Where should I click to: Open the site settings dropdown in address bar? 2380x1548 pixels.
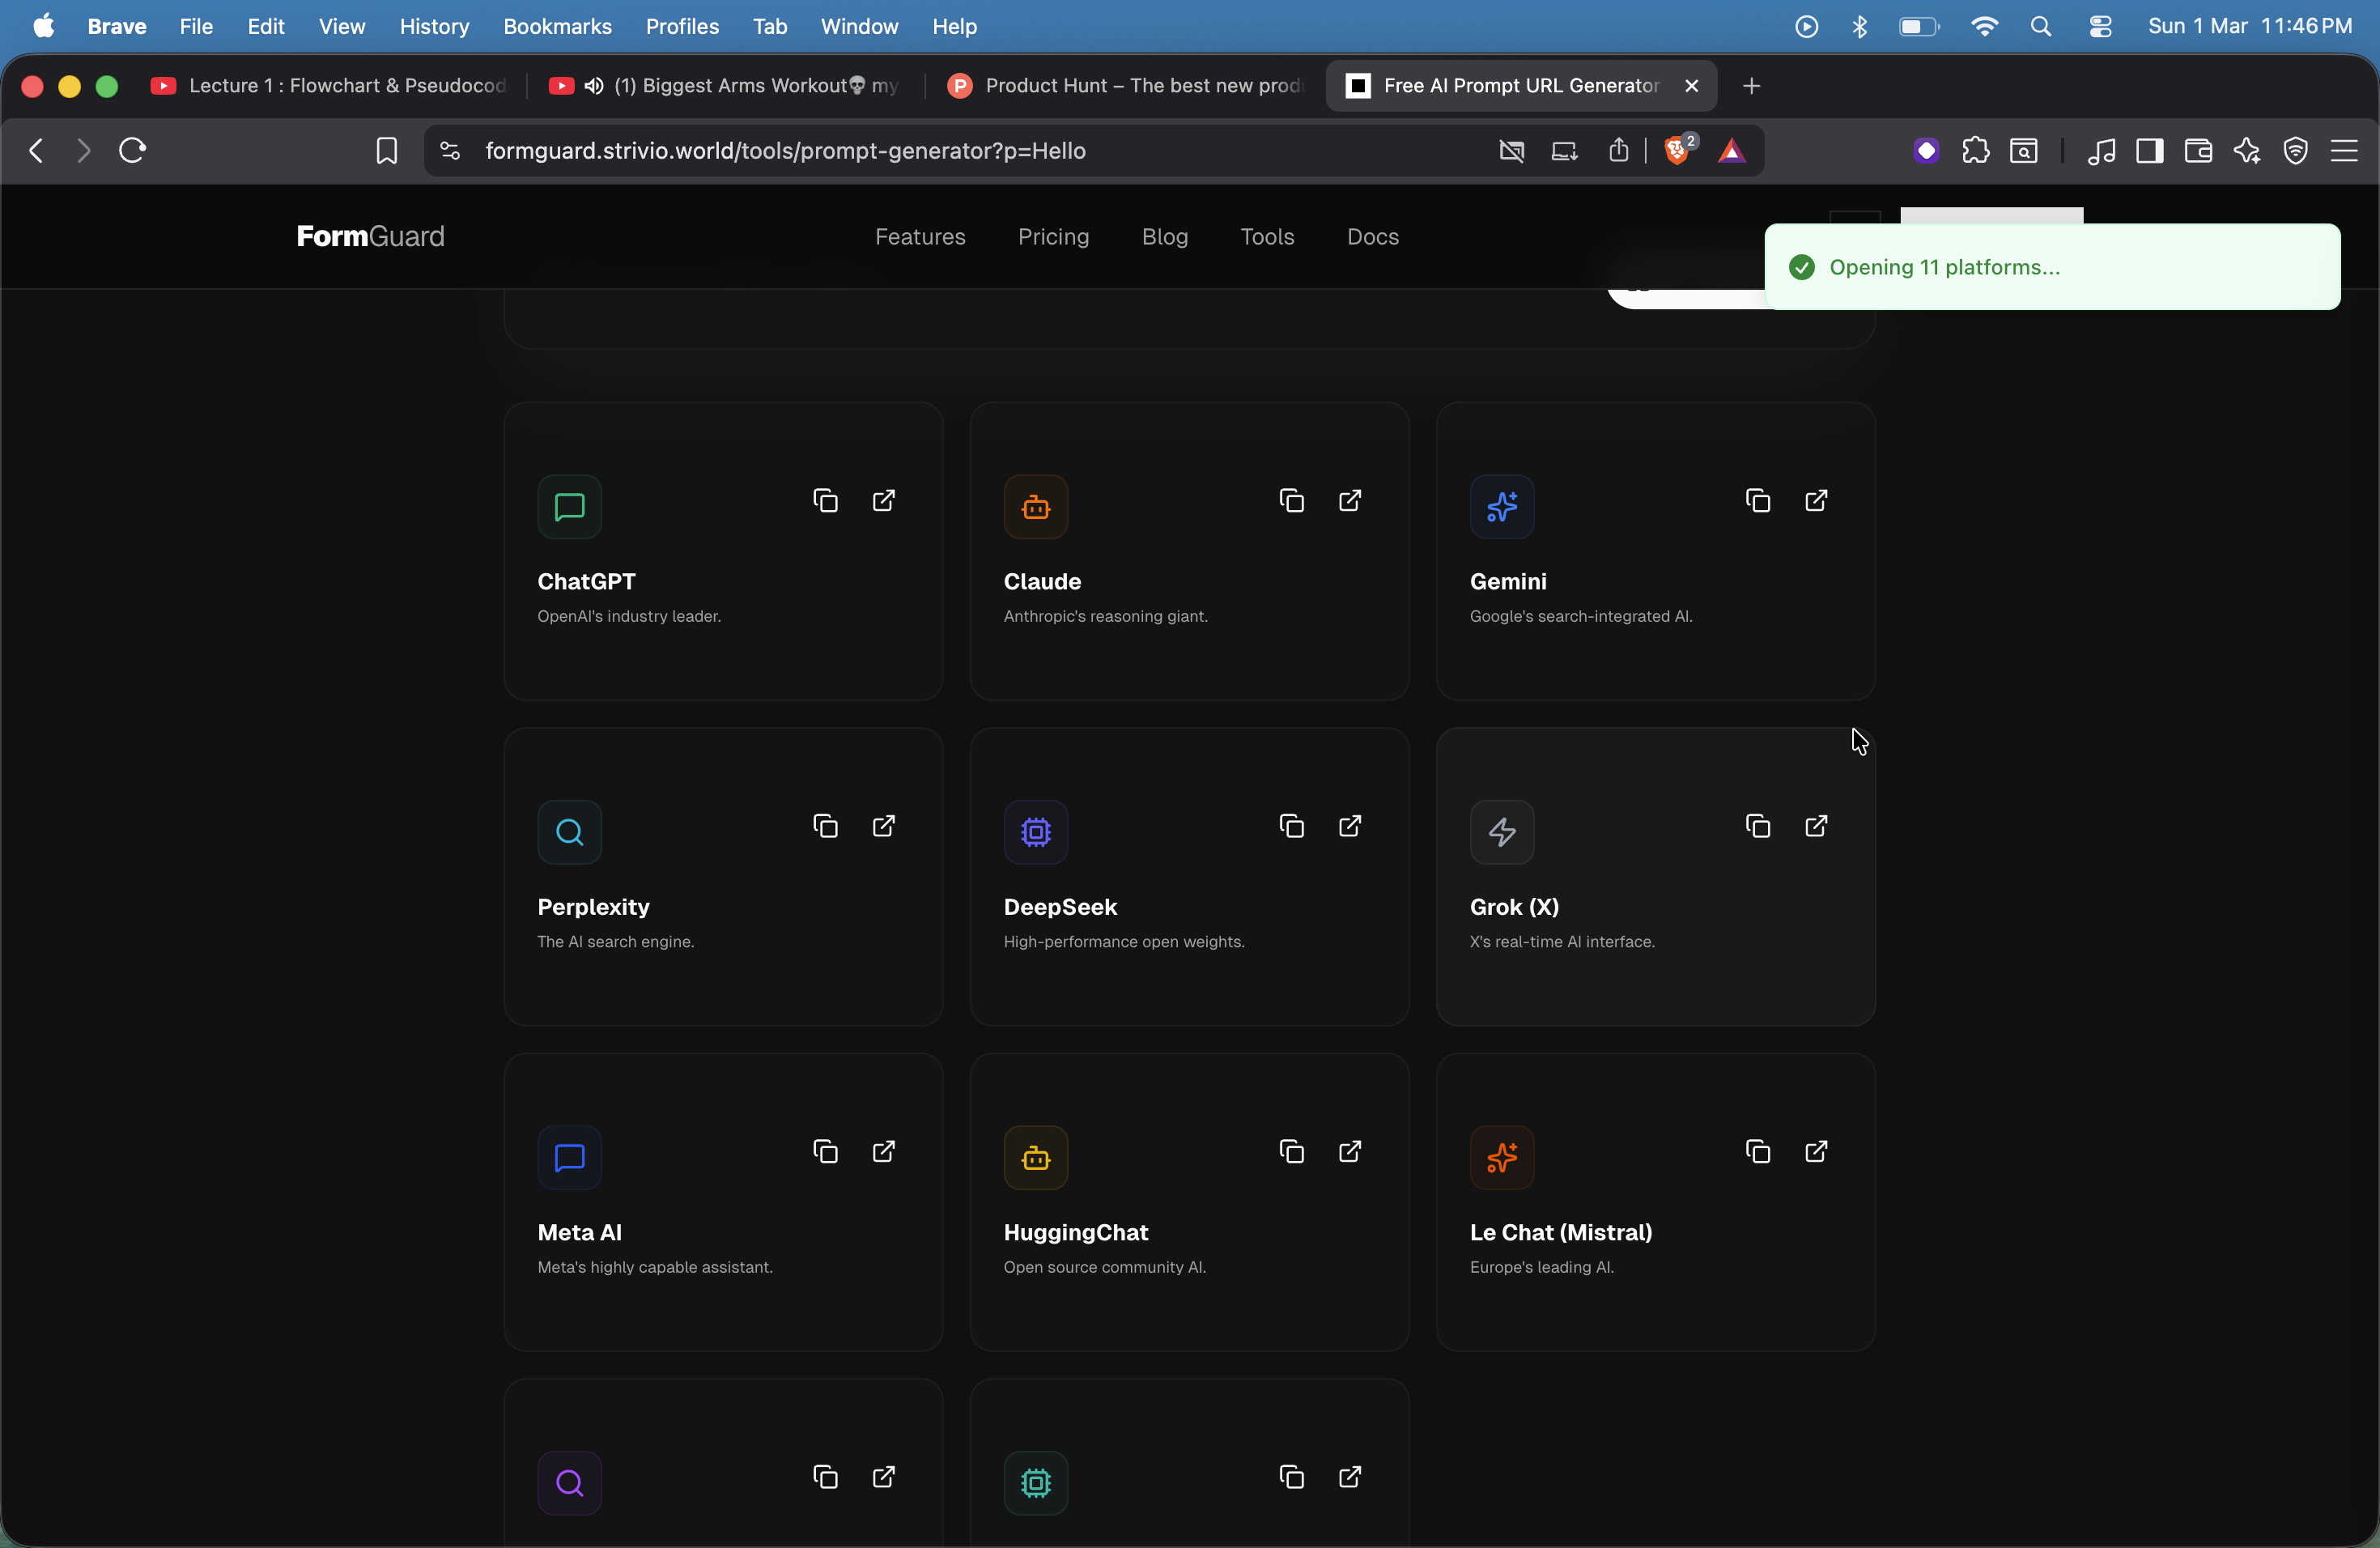click(x=450, y=151)
